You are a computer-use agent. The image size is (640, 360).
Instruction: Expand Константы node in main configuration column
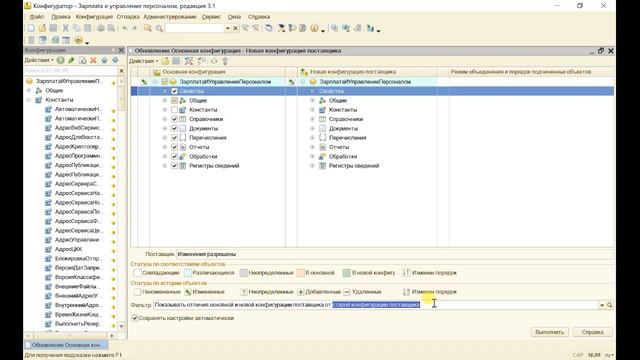click(x=164, y=110)
